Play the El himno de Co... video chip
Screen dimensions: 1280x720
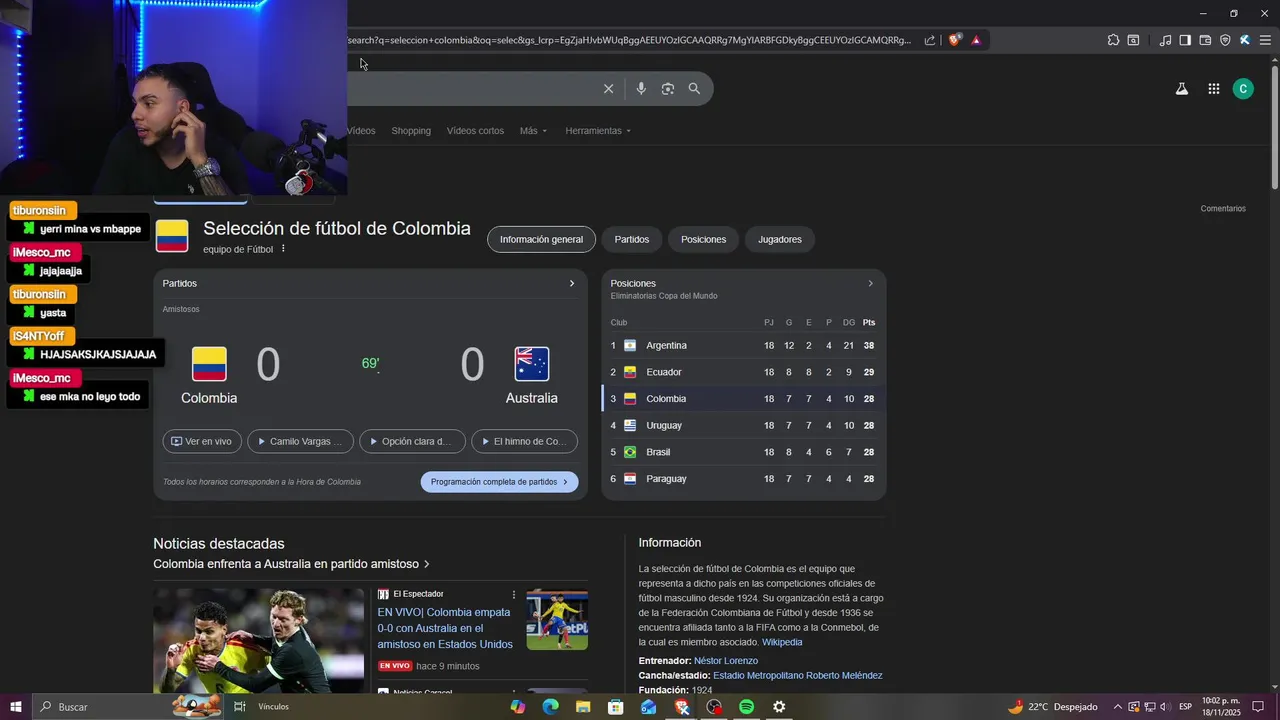click(524, 441)
